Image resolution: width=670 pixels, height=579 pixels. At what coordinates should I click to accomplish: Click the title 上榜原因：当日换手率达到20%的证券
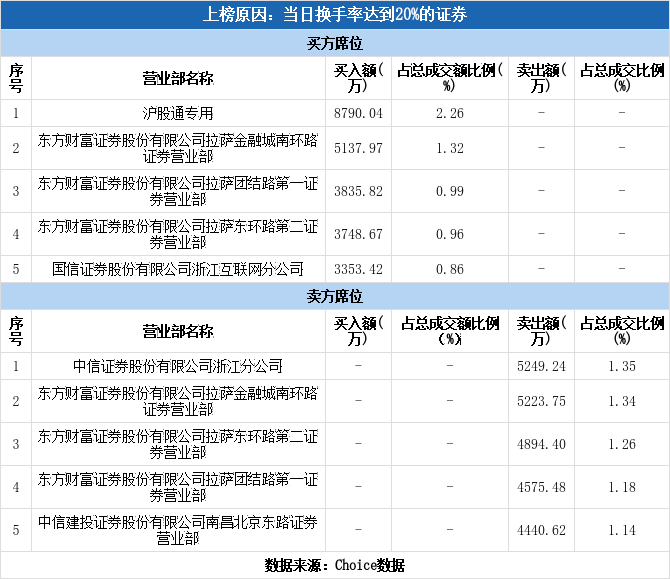point(335,15)
